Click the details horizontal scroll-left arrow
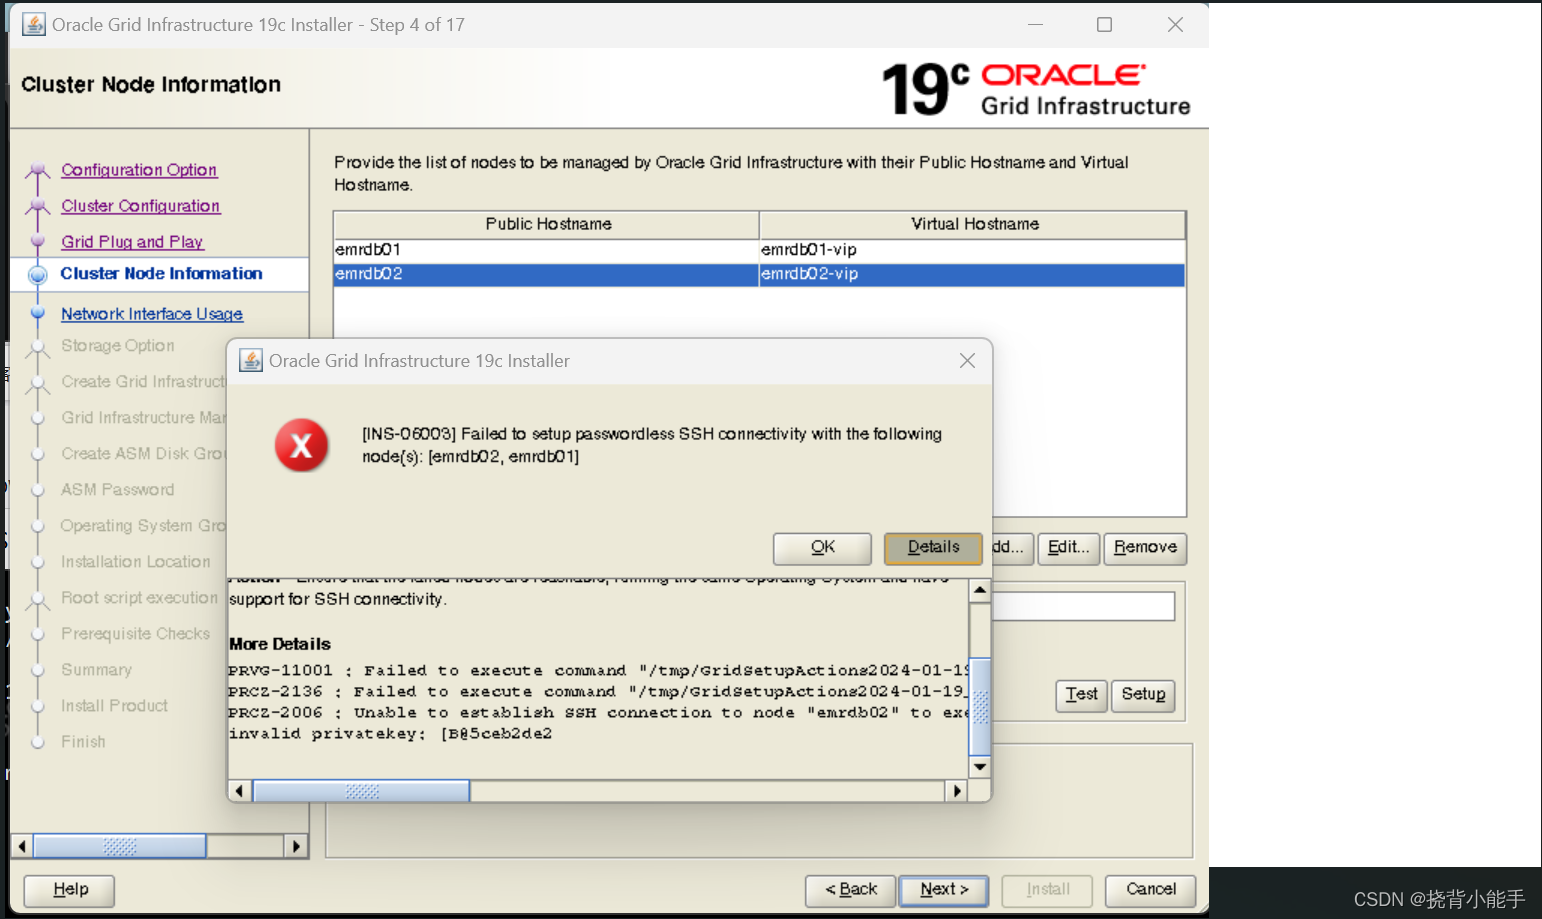Image resolution: width=1542 pixels, height=919 pixels. [x=240, y=791]
